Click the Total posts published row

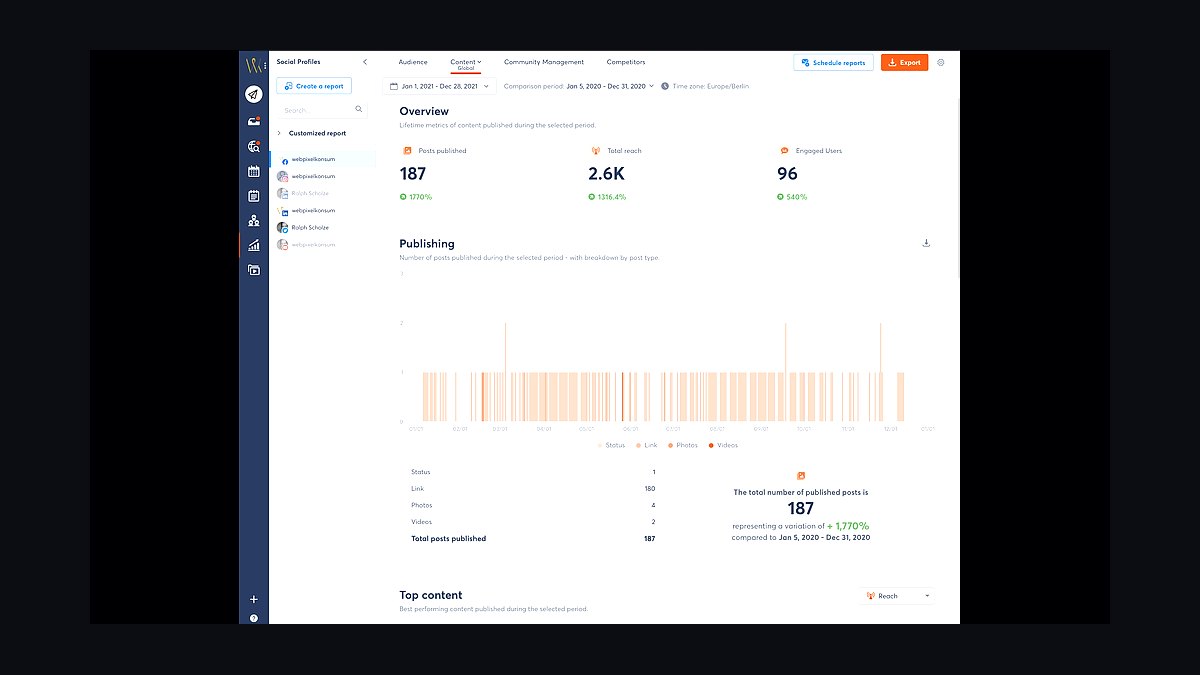533,539
